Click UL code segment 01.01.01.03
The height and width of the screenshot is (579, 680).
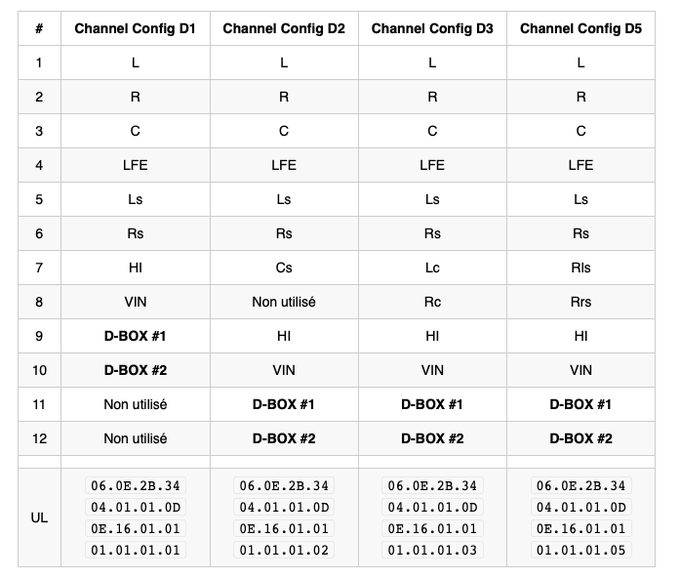(432, 550)
